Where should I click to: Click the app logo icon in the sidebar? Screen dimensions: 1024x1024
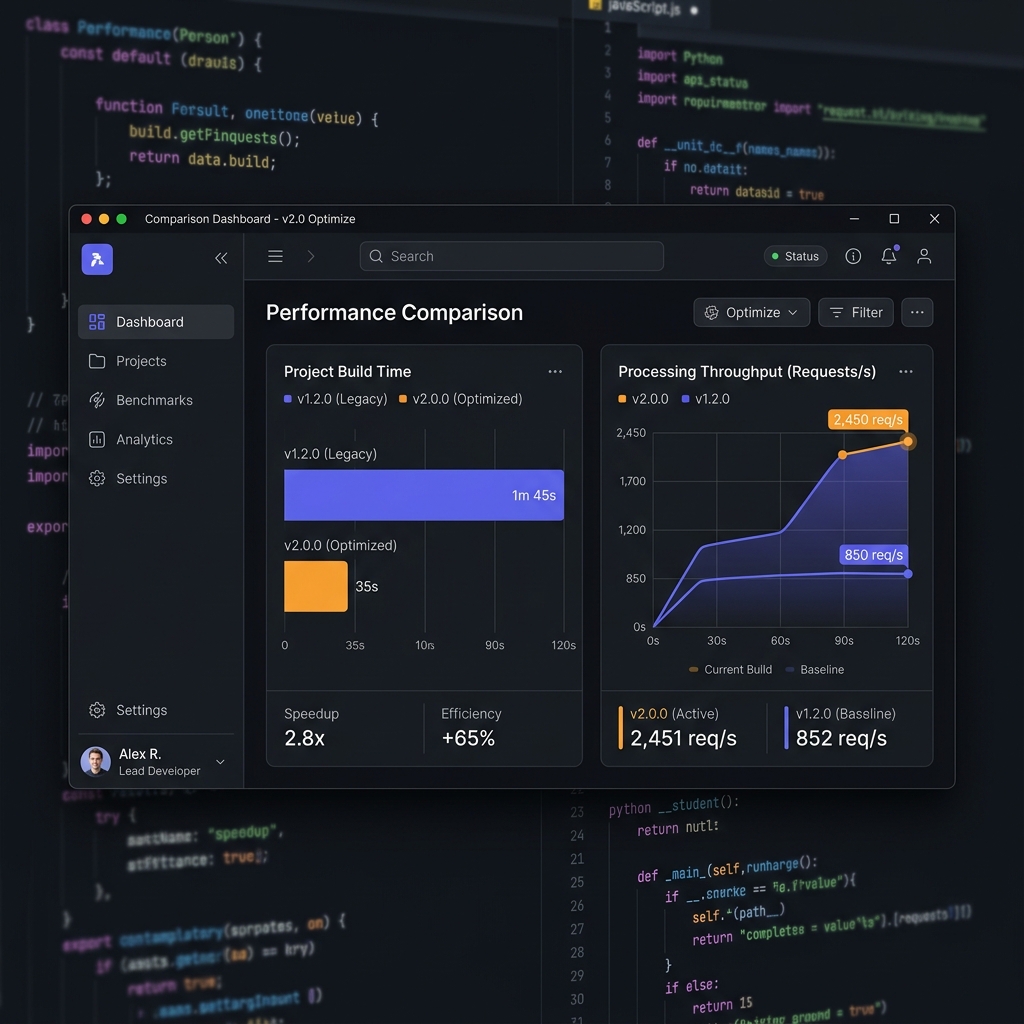coord(97,259)
